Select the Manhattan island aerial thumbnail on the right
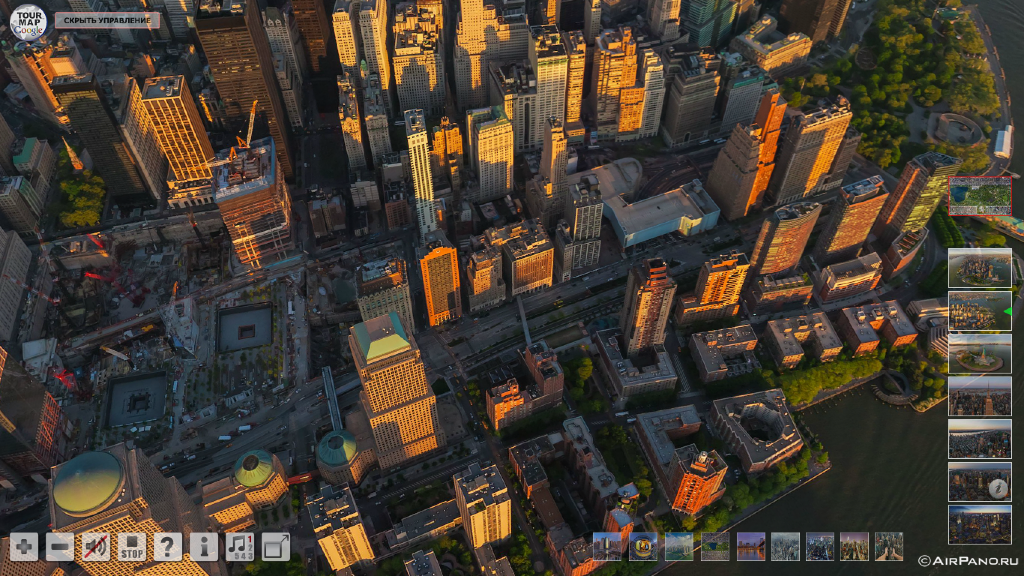The image size is (1024, 576). coord(980,268)
